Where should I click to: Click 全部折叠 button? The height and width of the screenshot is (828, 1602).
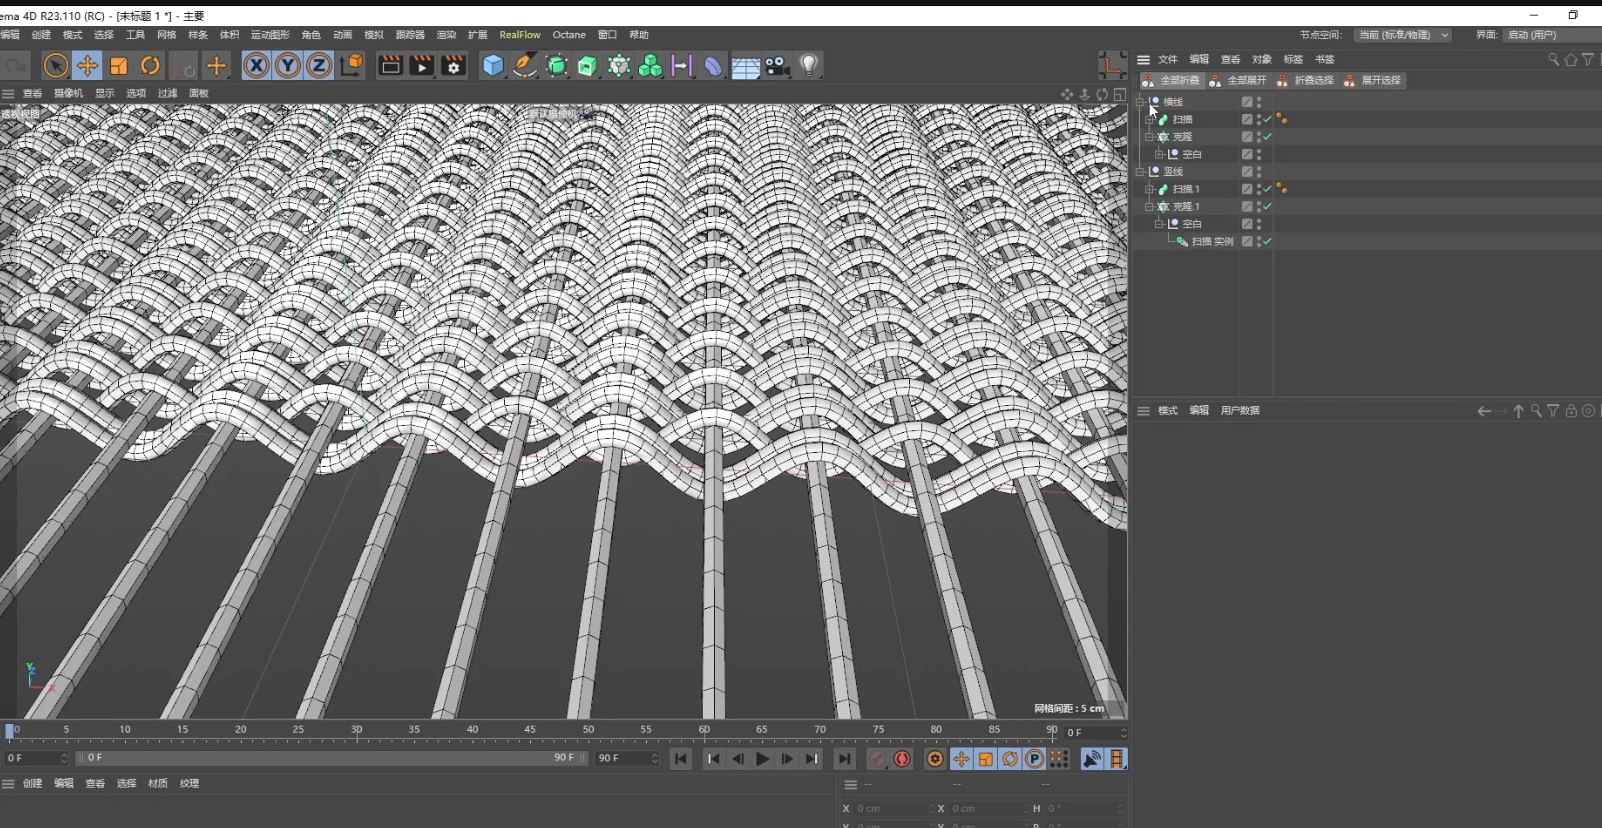[1170, 80]
